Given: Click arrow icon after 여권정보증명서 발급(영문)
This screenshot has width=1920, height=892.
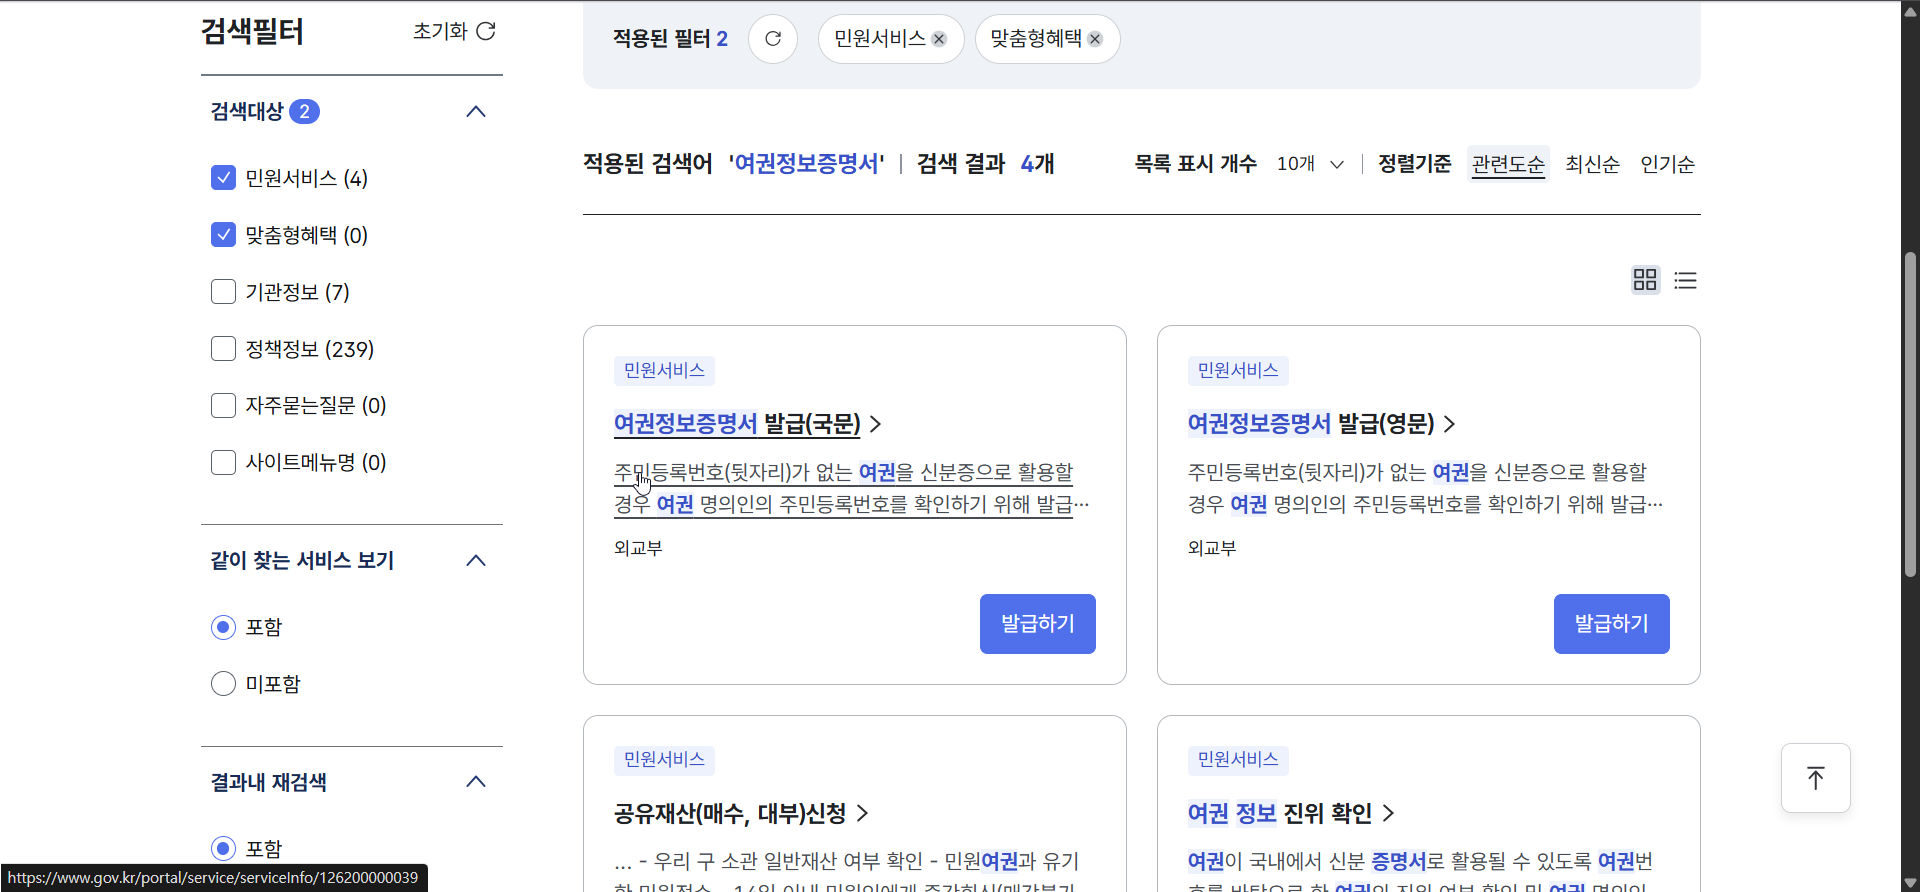Looking at the screenshot, I should click(x=1449, y=424).
